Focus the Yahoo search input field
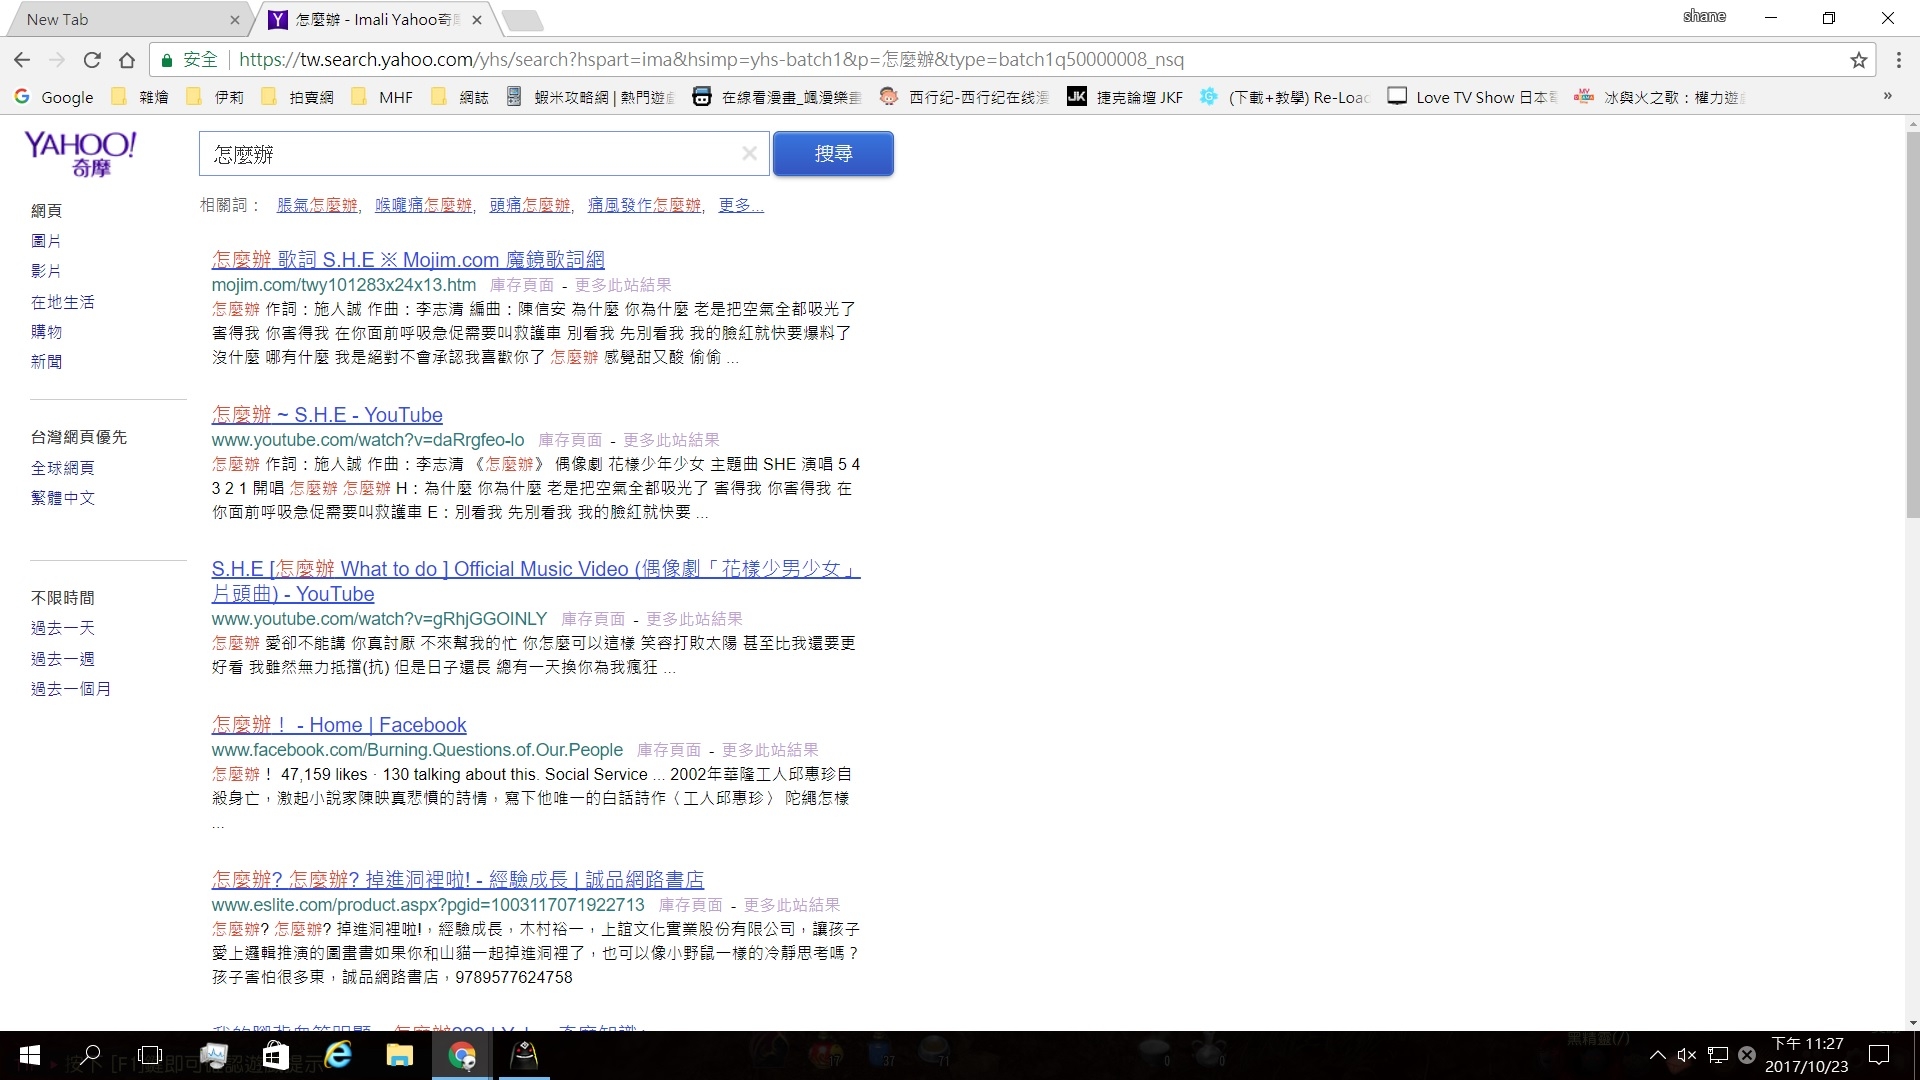 click(470, 154)
